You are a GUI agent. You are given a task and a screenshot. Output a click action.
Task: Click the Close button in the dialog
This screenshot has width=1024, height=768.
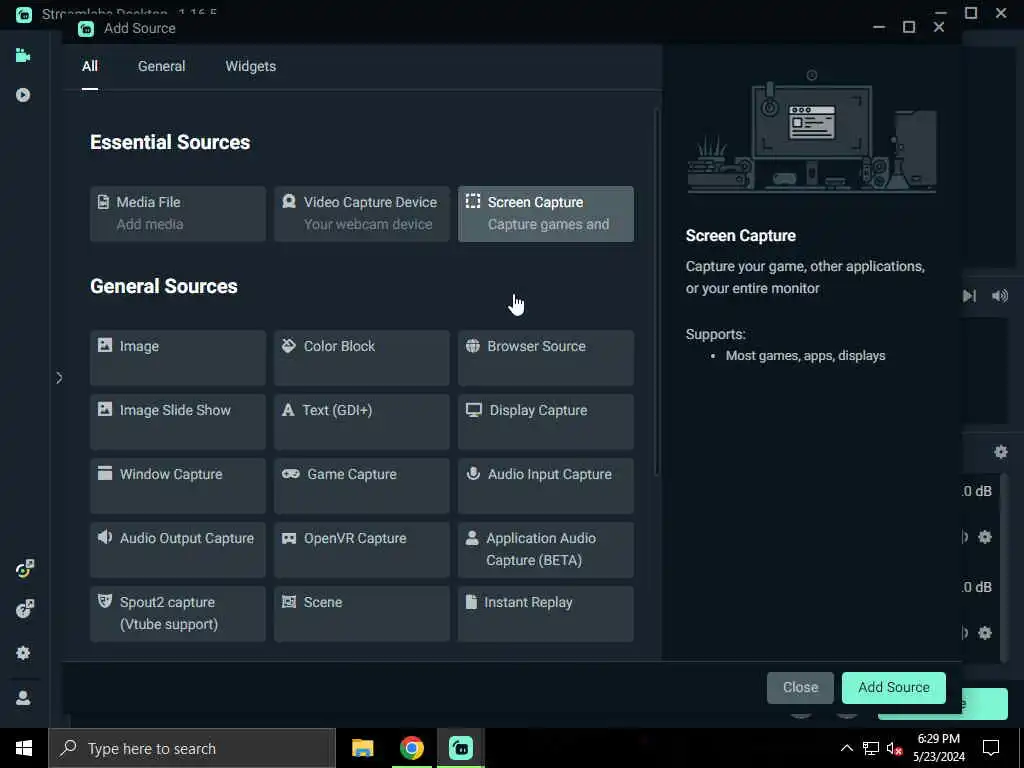800,688
